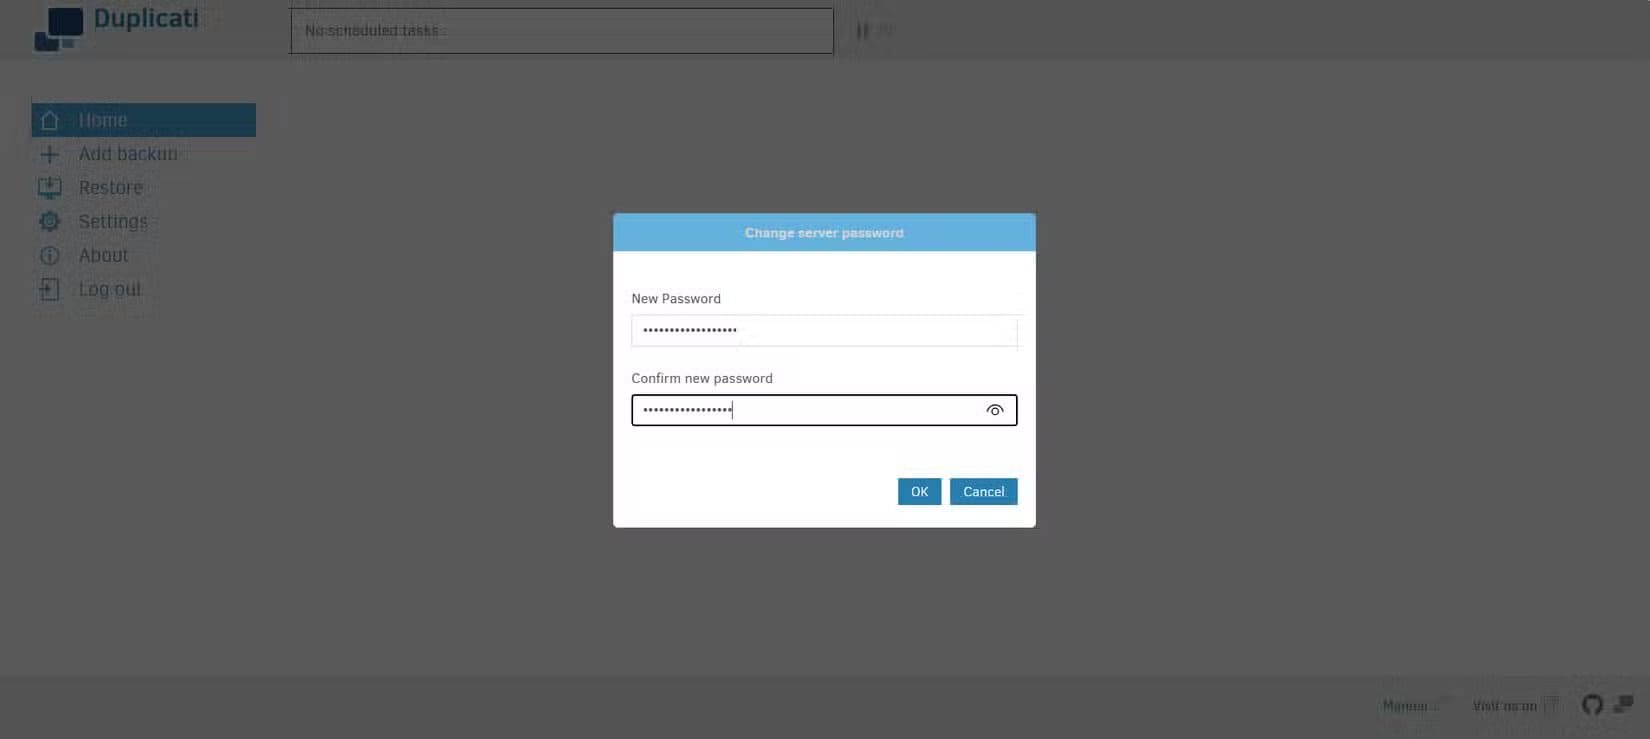Click the plus icon beside Add backup

(49, 154)
